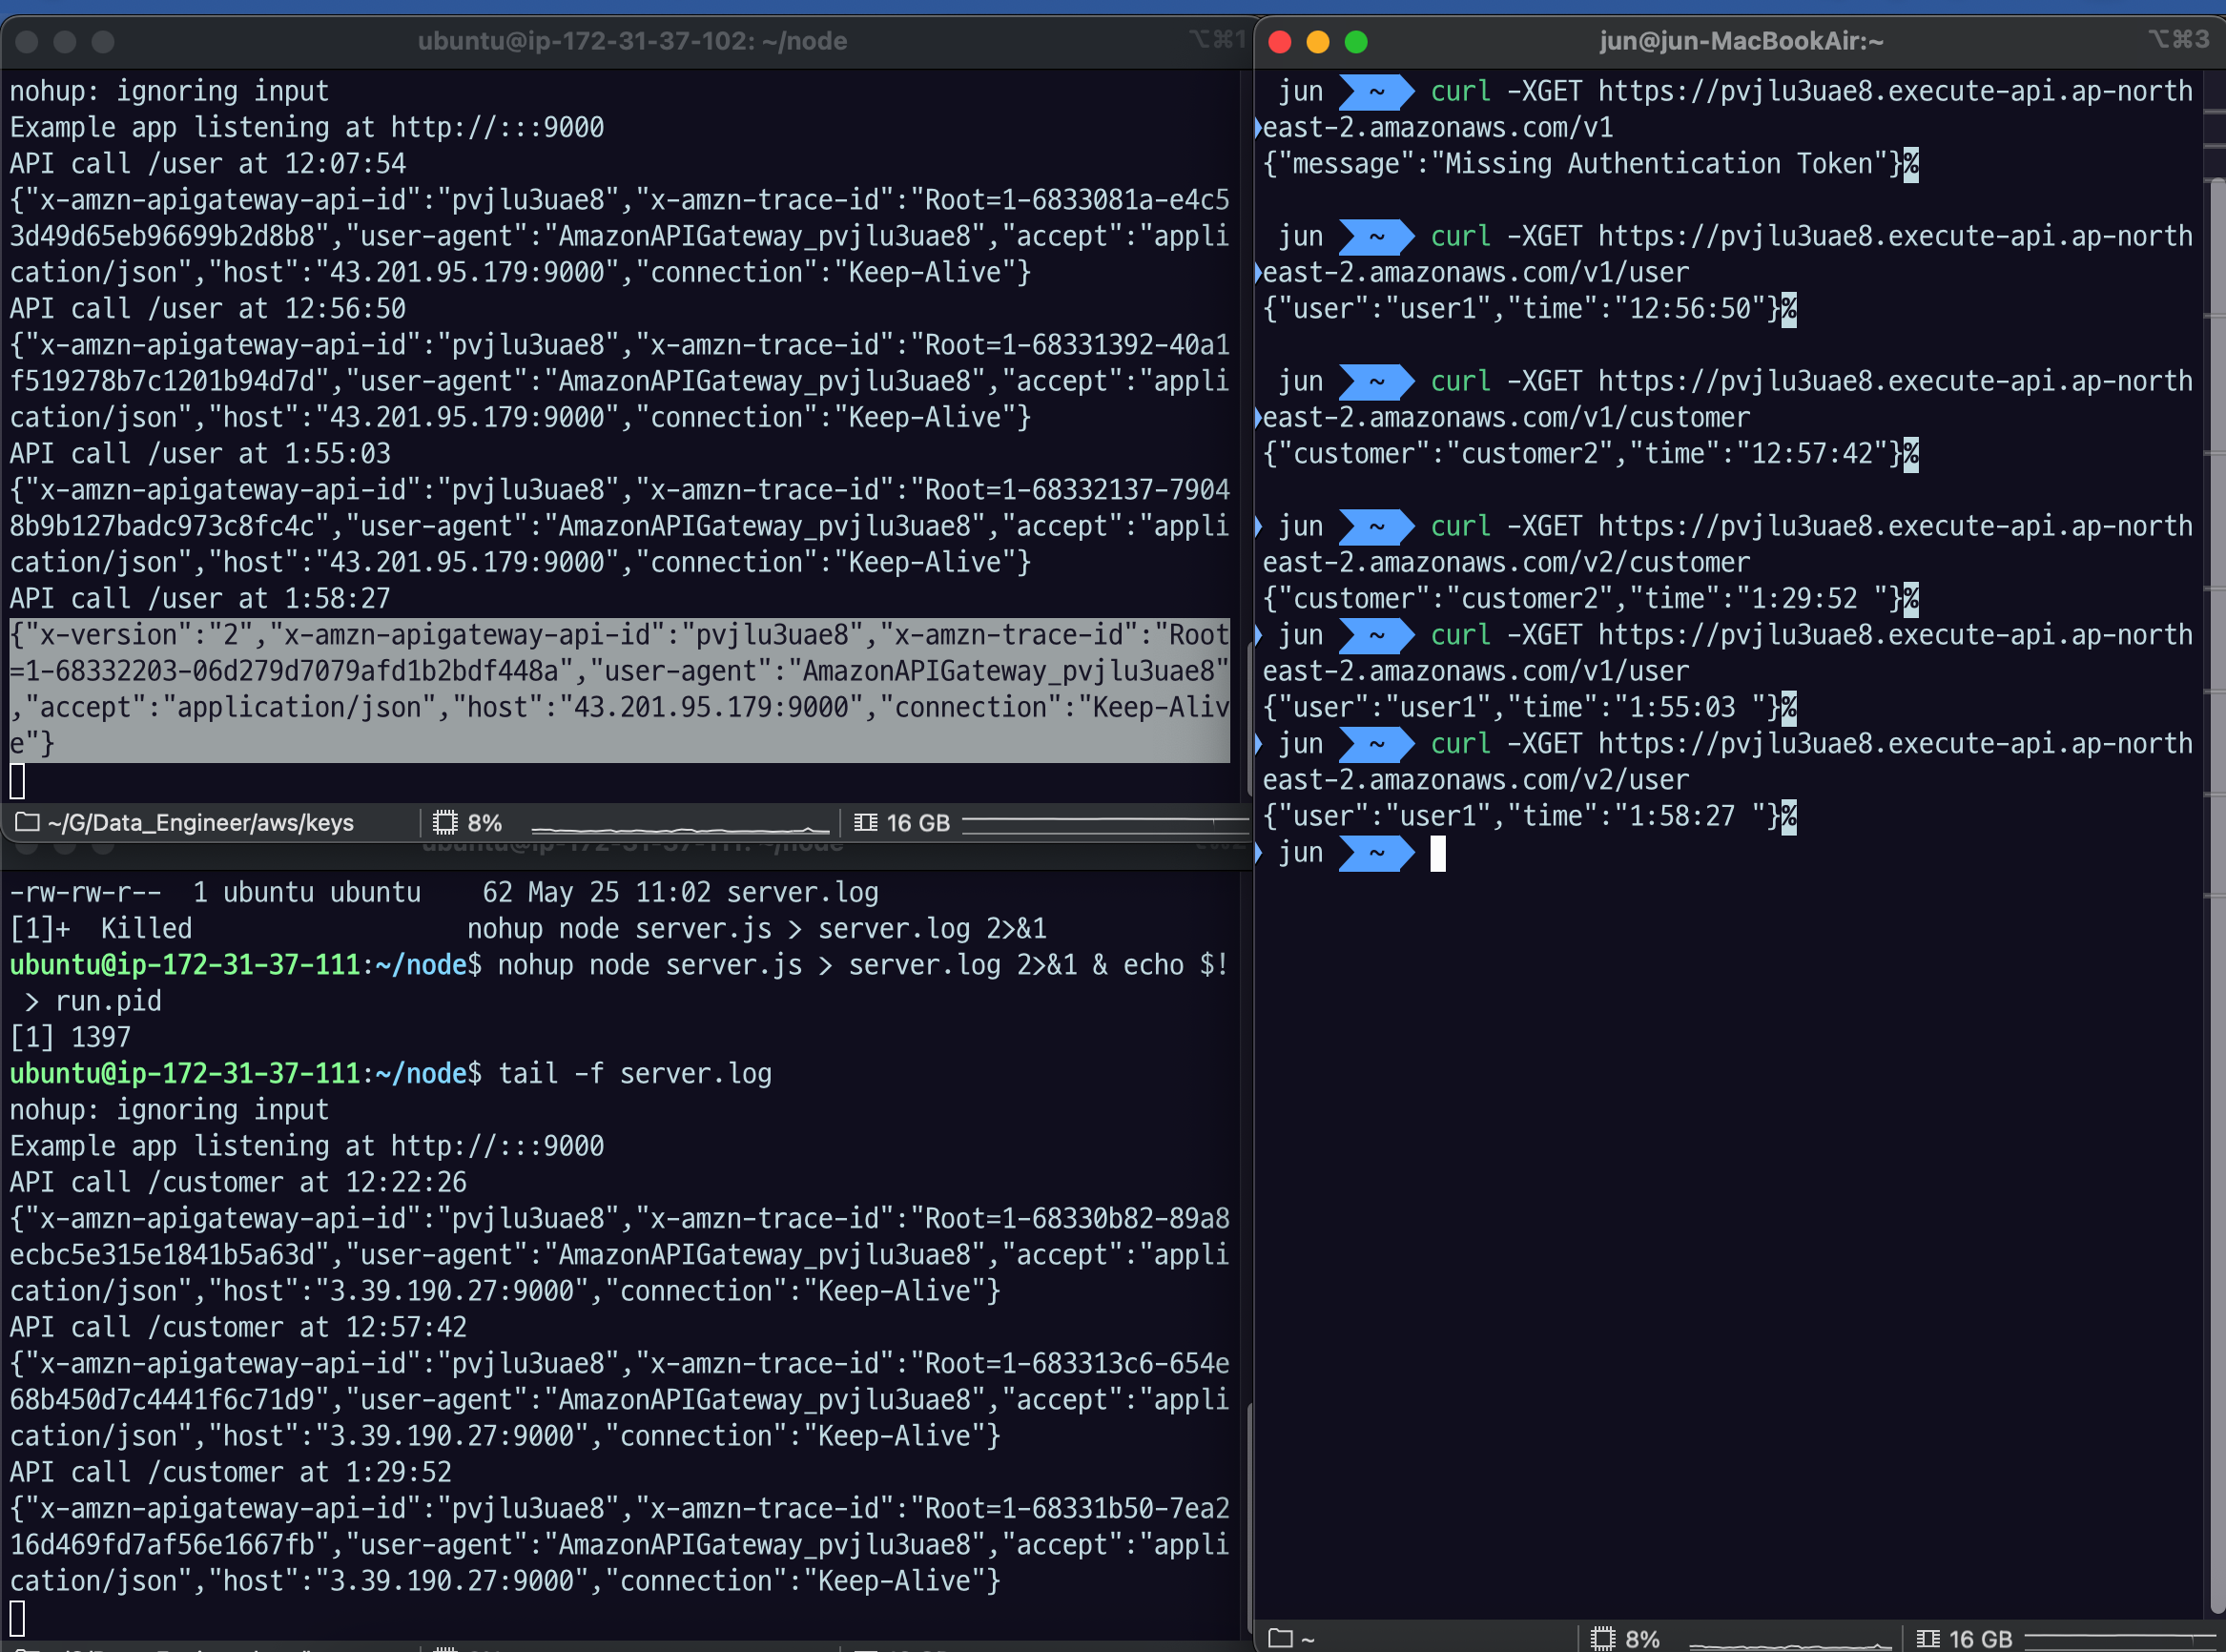This screenshot has width=2226, height=1652.
Task: Click the home folder icon in the jun window's status bar
Action: point(1279,1638)
